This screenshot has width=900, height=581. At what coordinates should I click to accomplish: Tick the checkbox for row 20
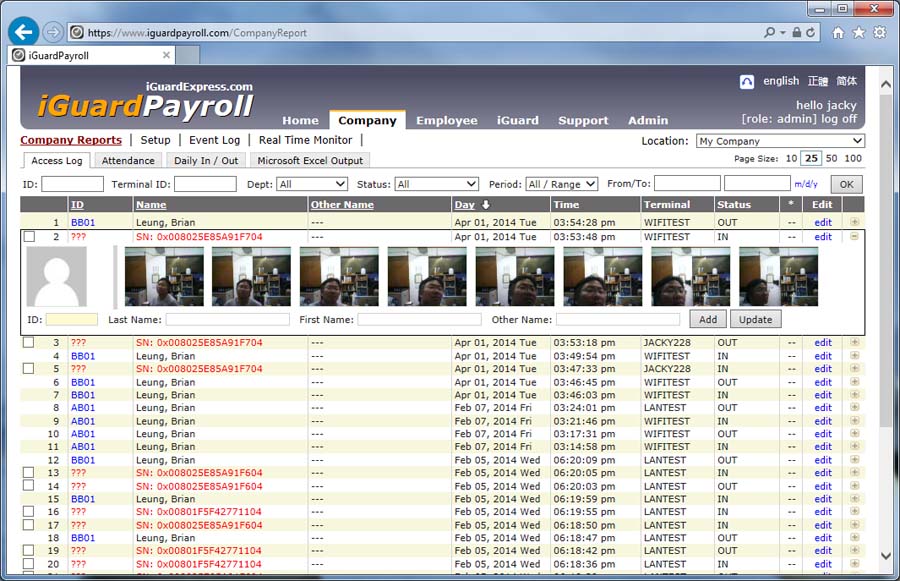click(x=28, y=564)
